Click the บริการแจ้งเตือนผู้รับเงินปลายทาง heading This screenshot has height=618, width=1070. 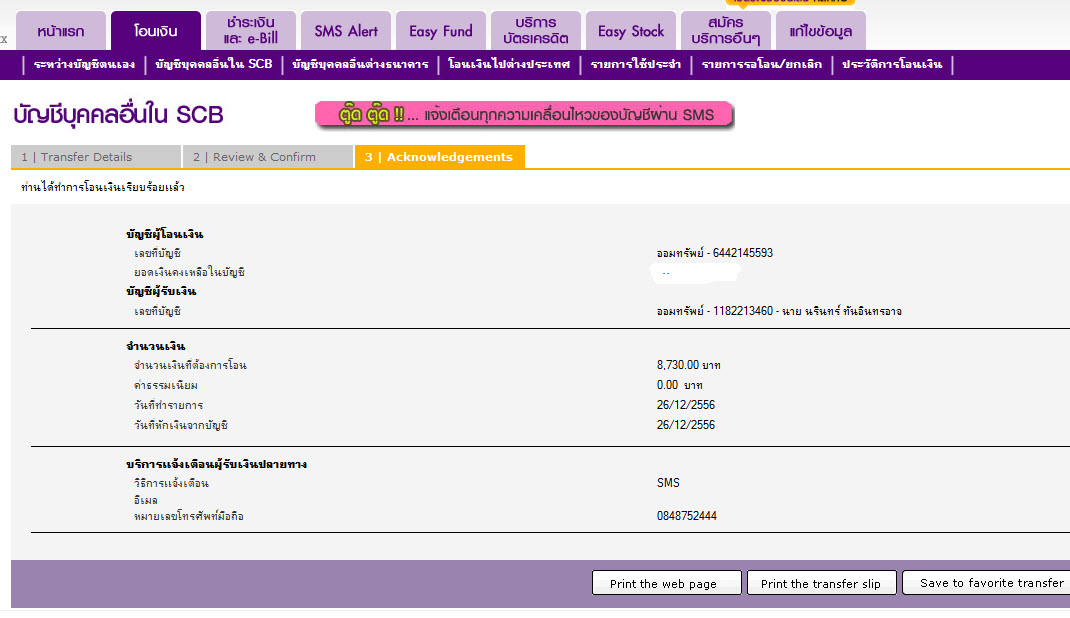point(216,464)
